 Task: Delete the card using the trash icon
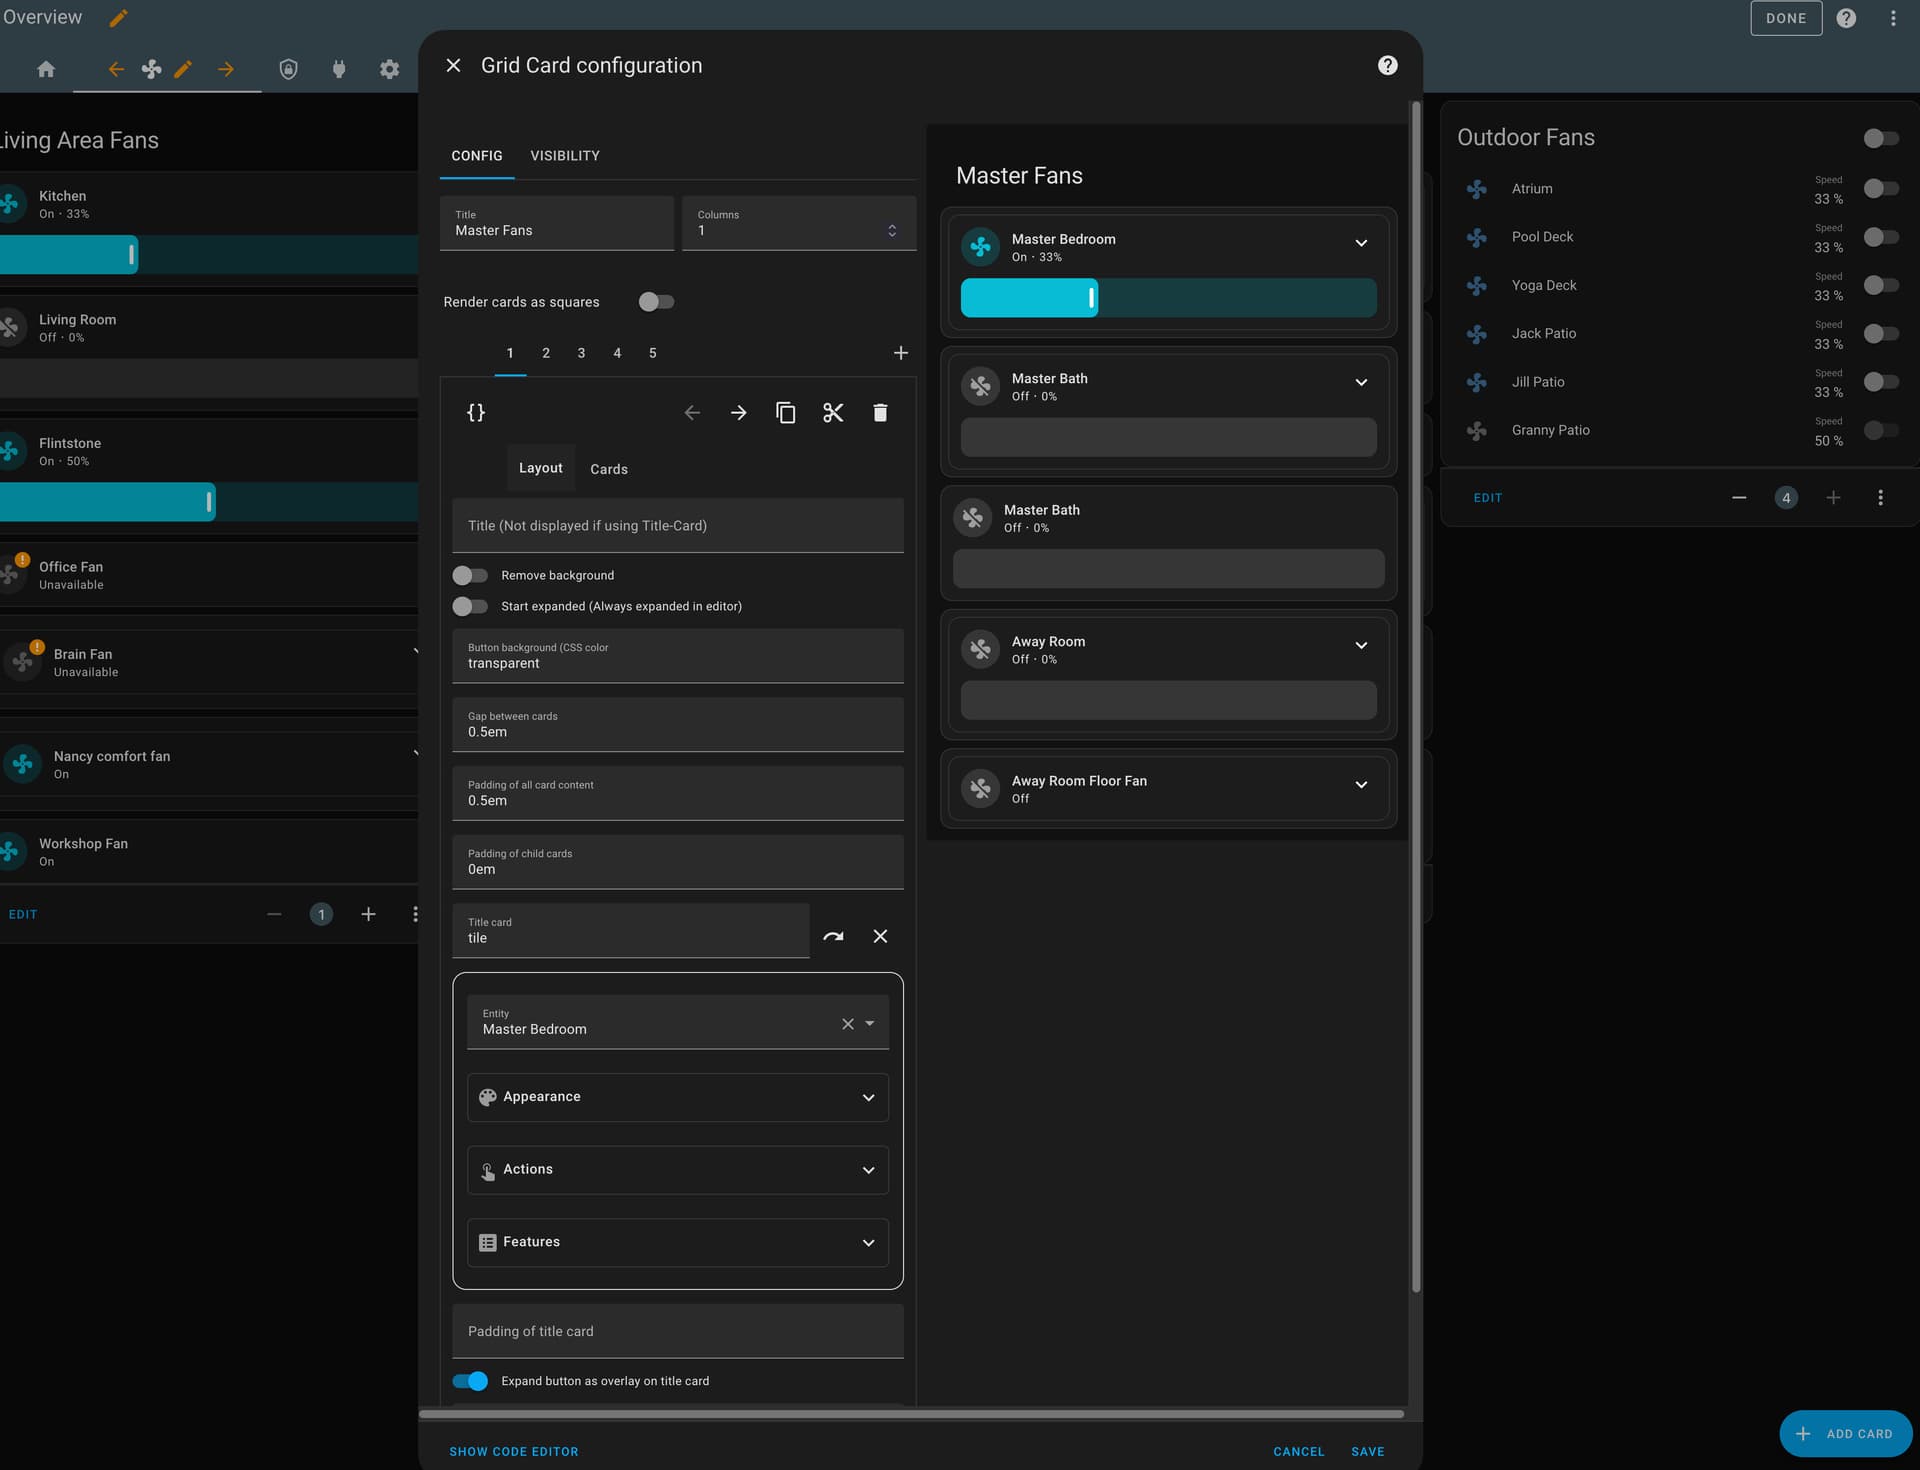[x=880, y=412]
